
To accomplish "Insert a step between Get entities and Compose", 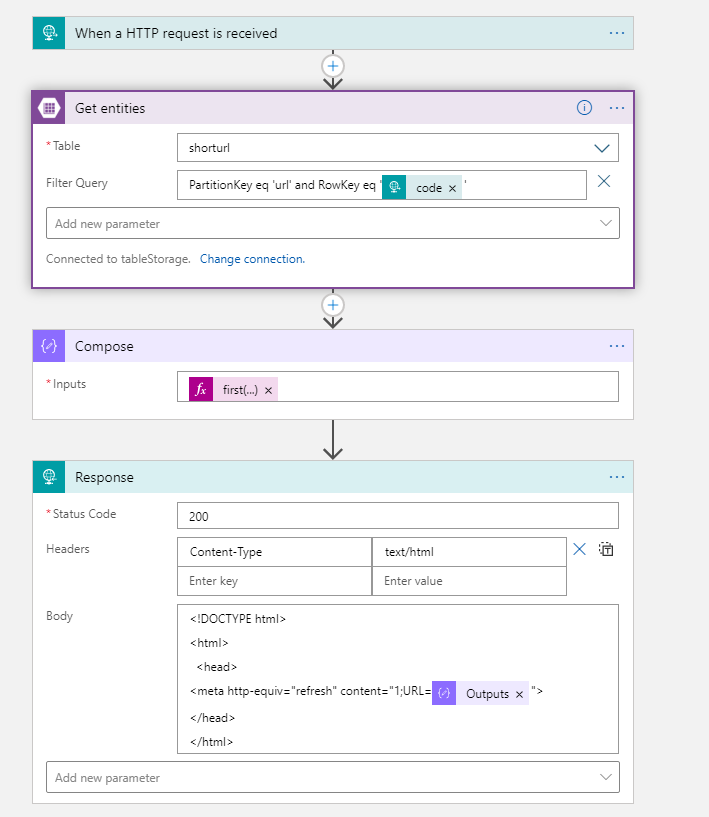I will click(x=333, y=305).
